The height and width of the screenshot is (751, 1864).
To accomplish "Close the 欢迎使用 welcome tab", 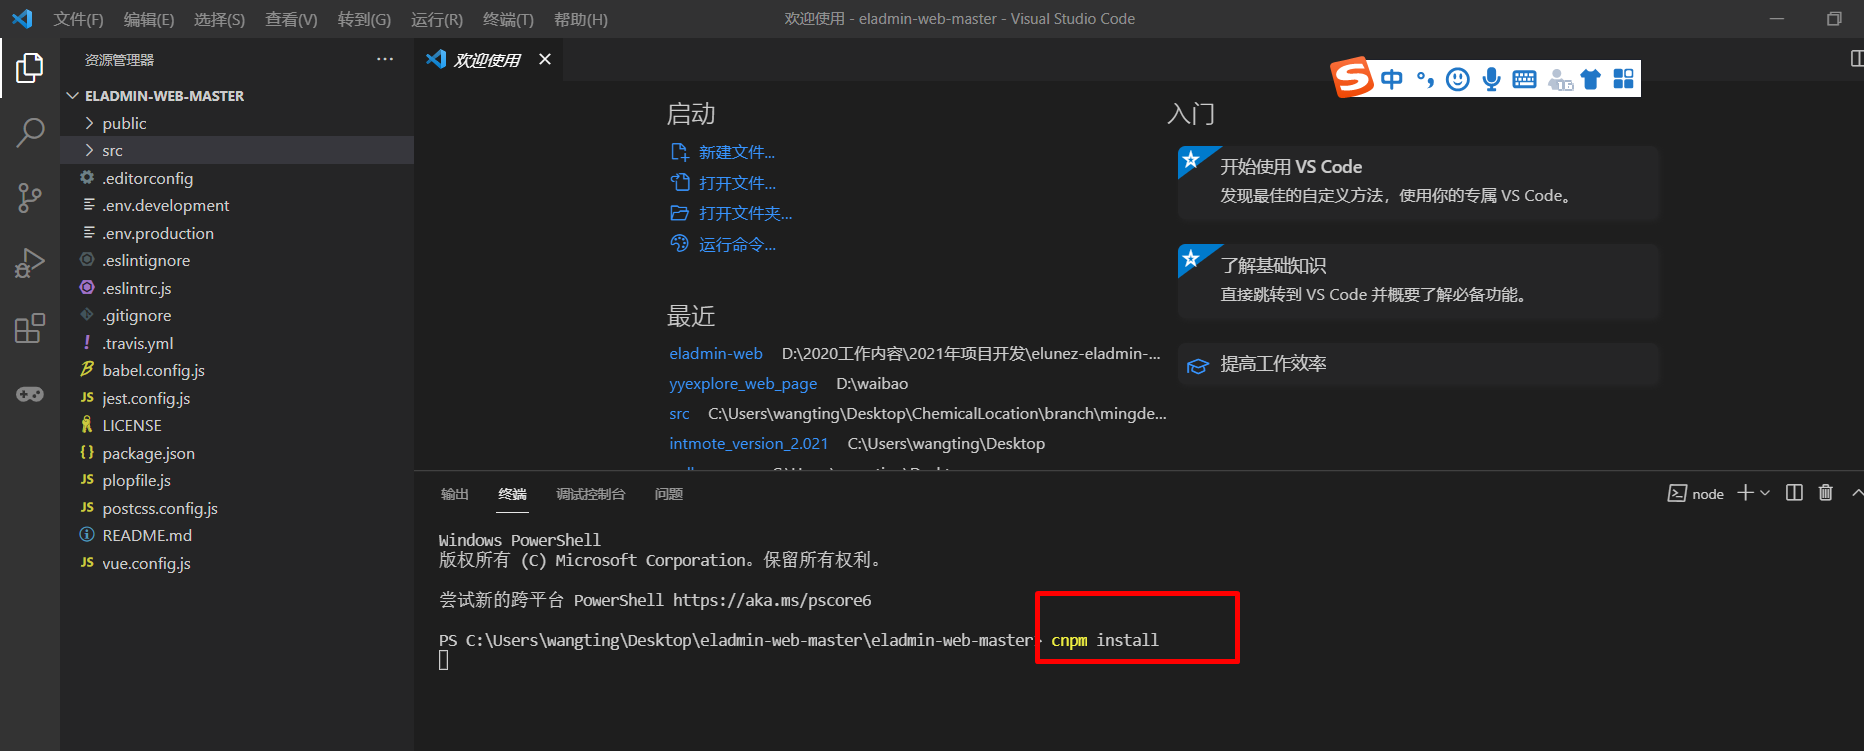I will [x=545, y=60].
